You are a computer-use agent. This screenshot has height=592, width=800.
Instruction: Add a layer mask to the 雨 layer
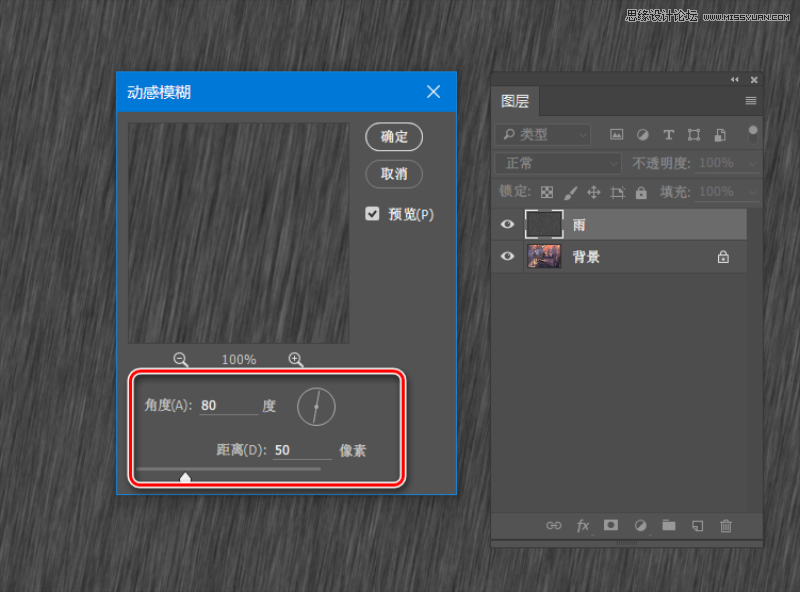[x=611, y=525]
